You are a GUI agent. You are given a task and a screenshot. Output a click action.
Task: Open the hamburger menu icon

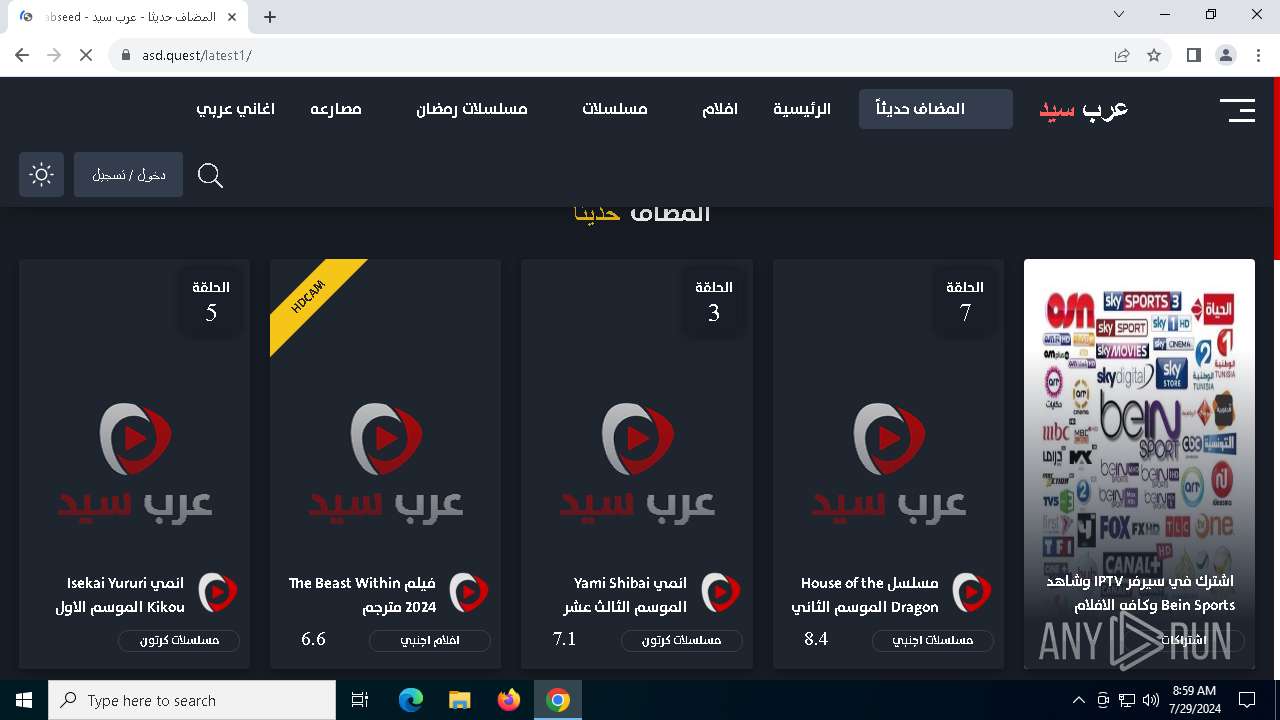click(x=1237, y=110)
